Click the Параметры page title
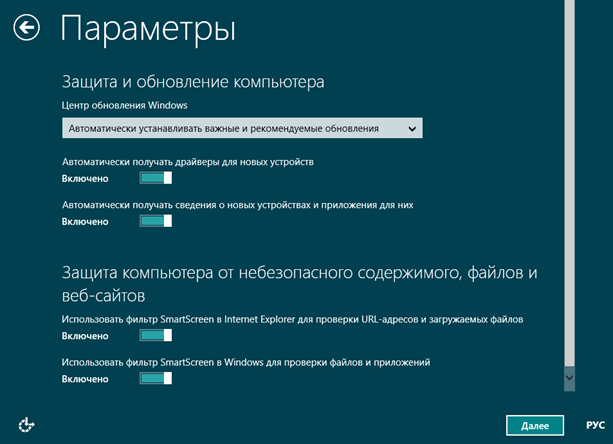This screenshot has height=444, width=613. click(x=148, y=29)
